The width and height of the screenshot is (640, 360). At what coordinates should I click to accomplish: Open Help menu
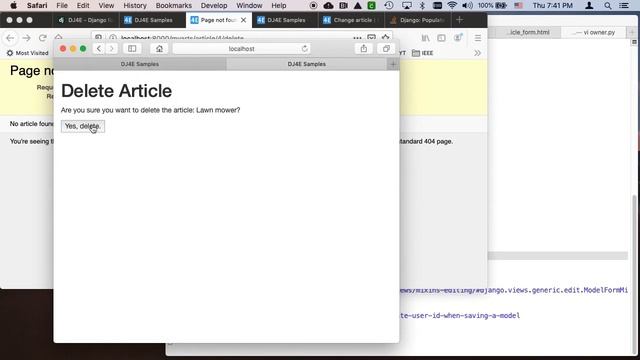coord(279,5)
